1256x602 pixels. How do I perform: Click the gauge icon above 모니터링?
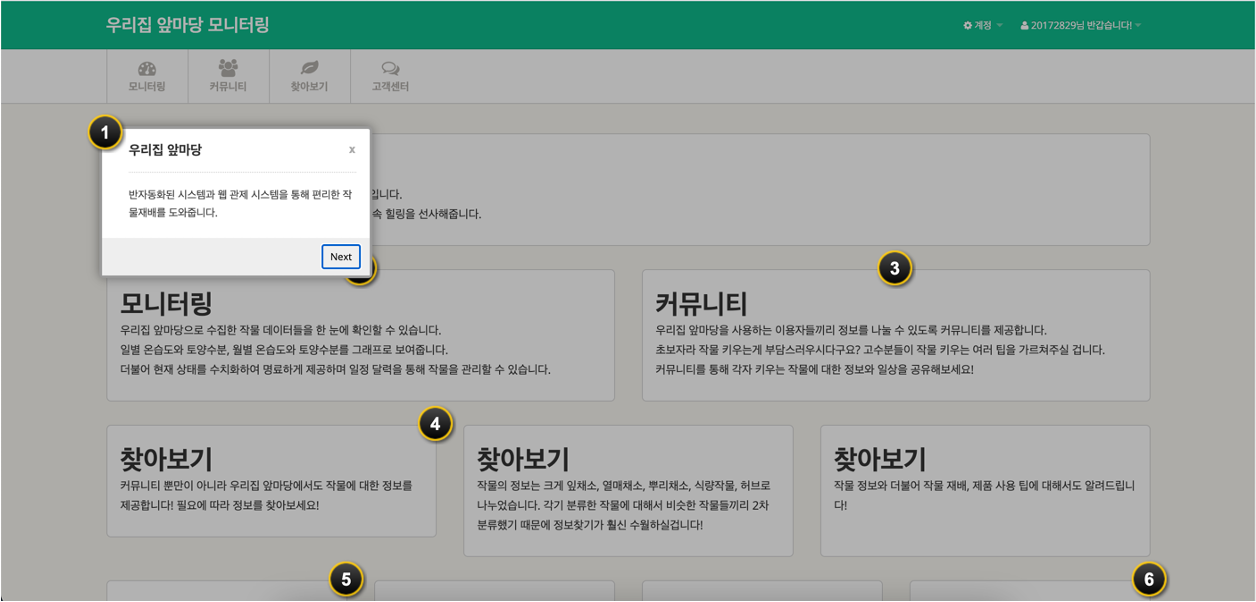click(147, 68)
